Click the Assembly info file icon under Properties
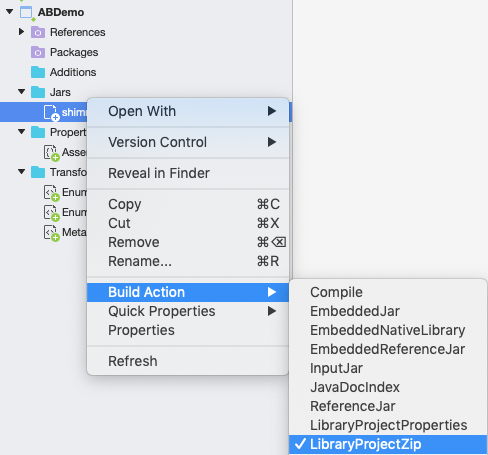This screenshot has width=488, height=455. click(51, 153)
